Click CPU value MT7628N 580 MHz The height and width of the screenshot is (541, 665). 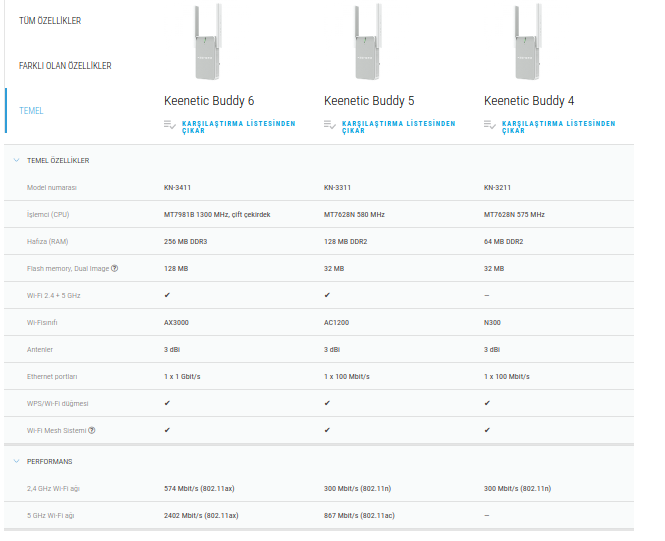(x=354, y=215)
